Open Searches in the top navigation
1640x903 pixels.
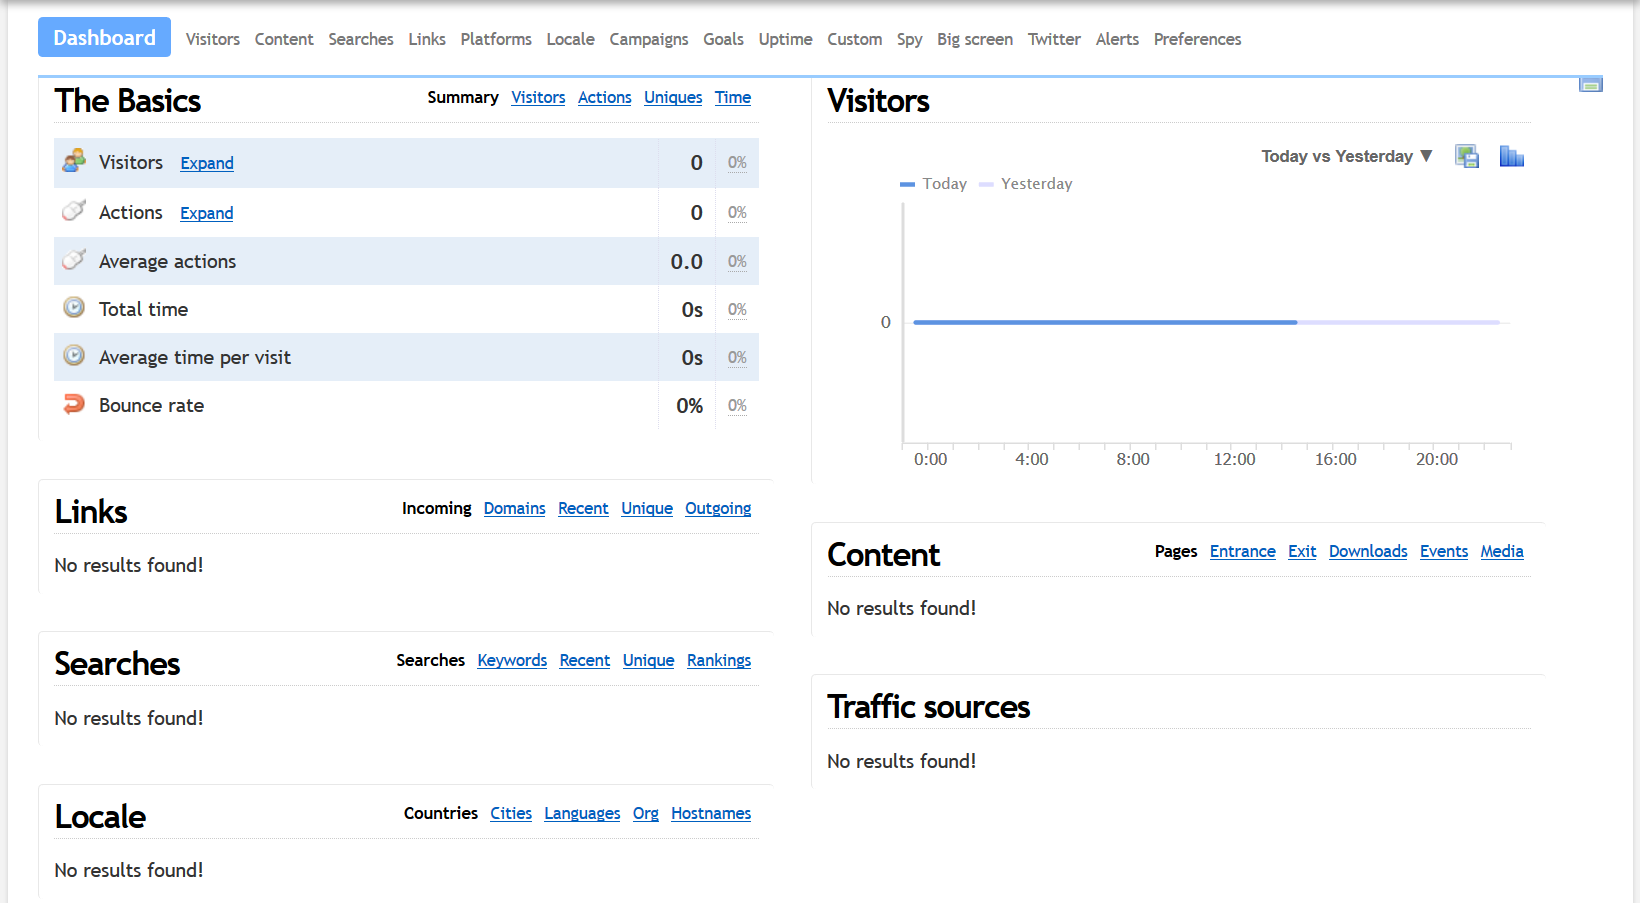click(x=361, y=39)
